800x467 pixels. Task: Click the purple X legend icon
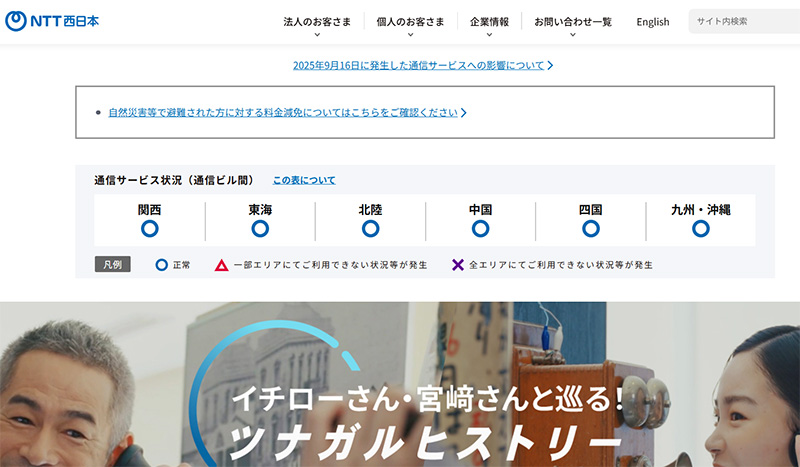458,265
